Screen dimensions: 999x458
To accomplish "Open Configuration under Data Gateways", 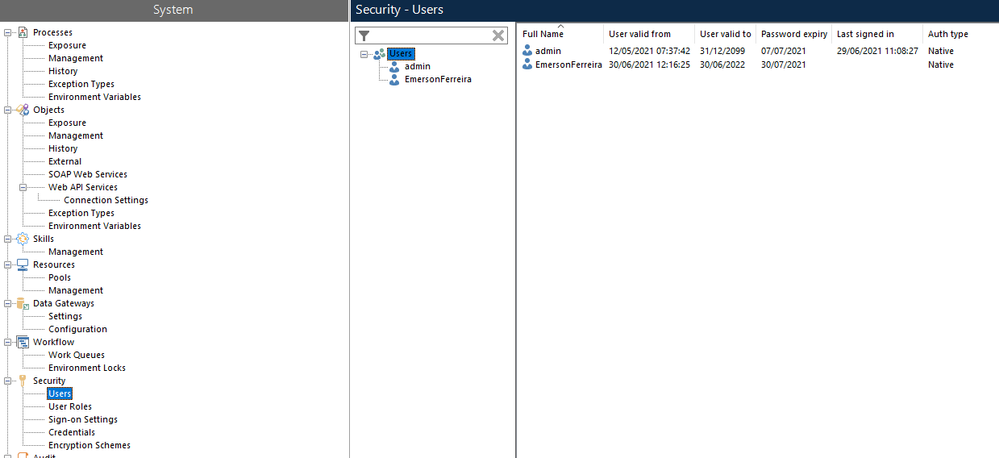I will 78,329.
